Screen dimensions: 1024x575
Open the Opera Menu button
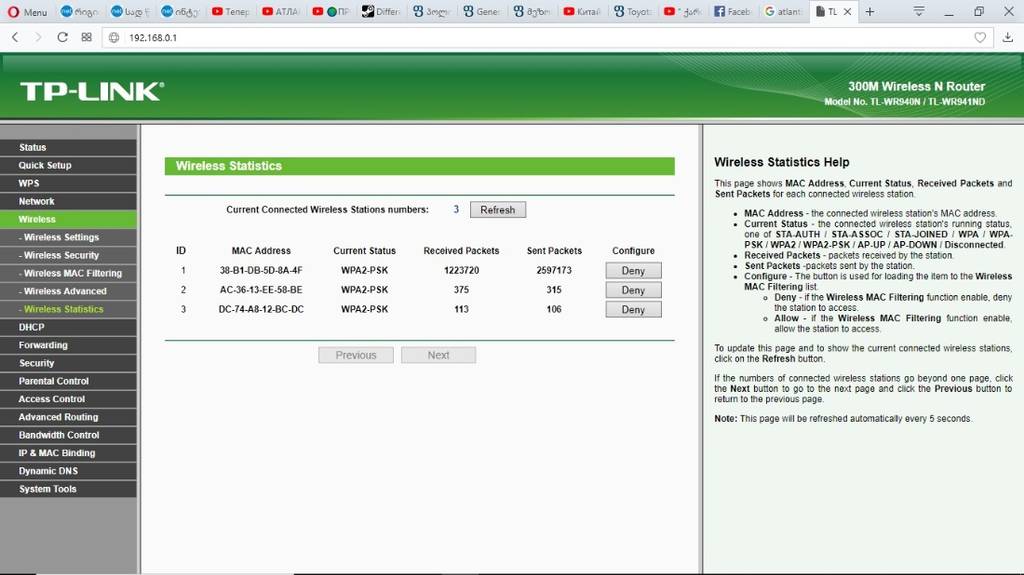(27, 12)
